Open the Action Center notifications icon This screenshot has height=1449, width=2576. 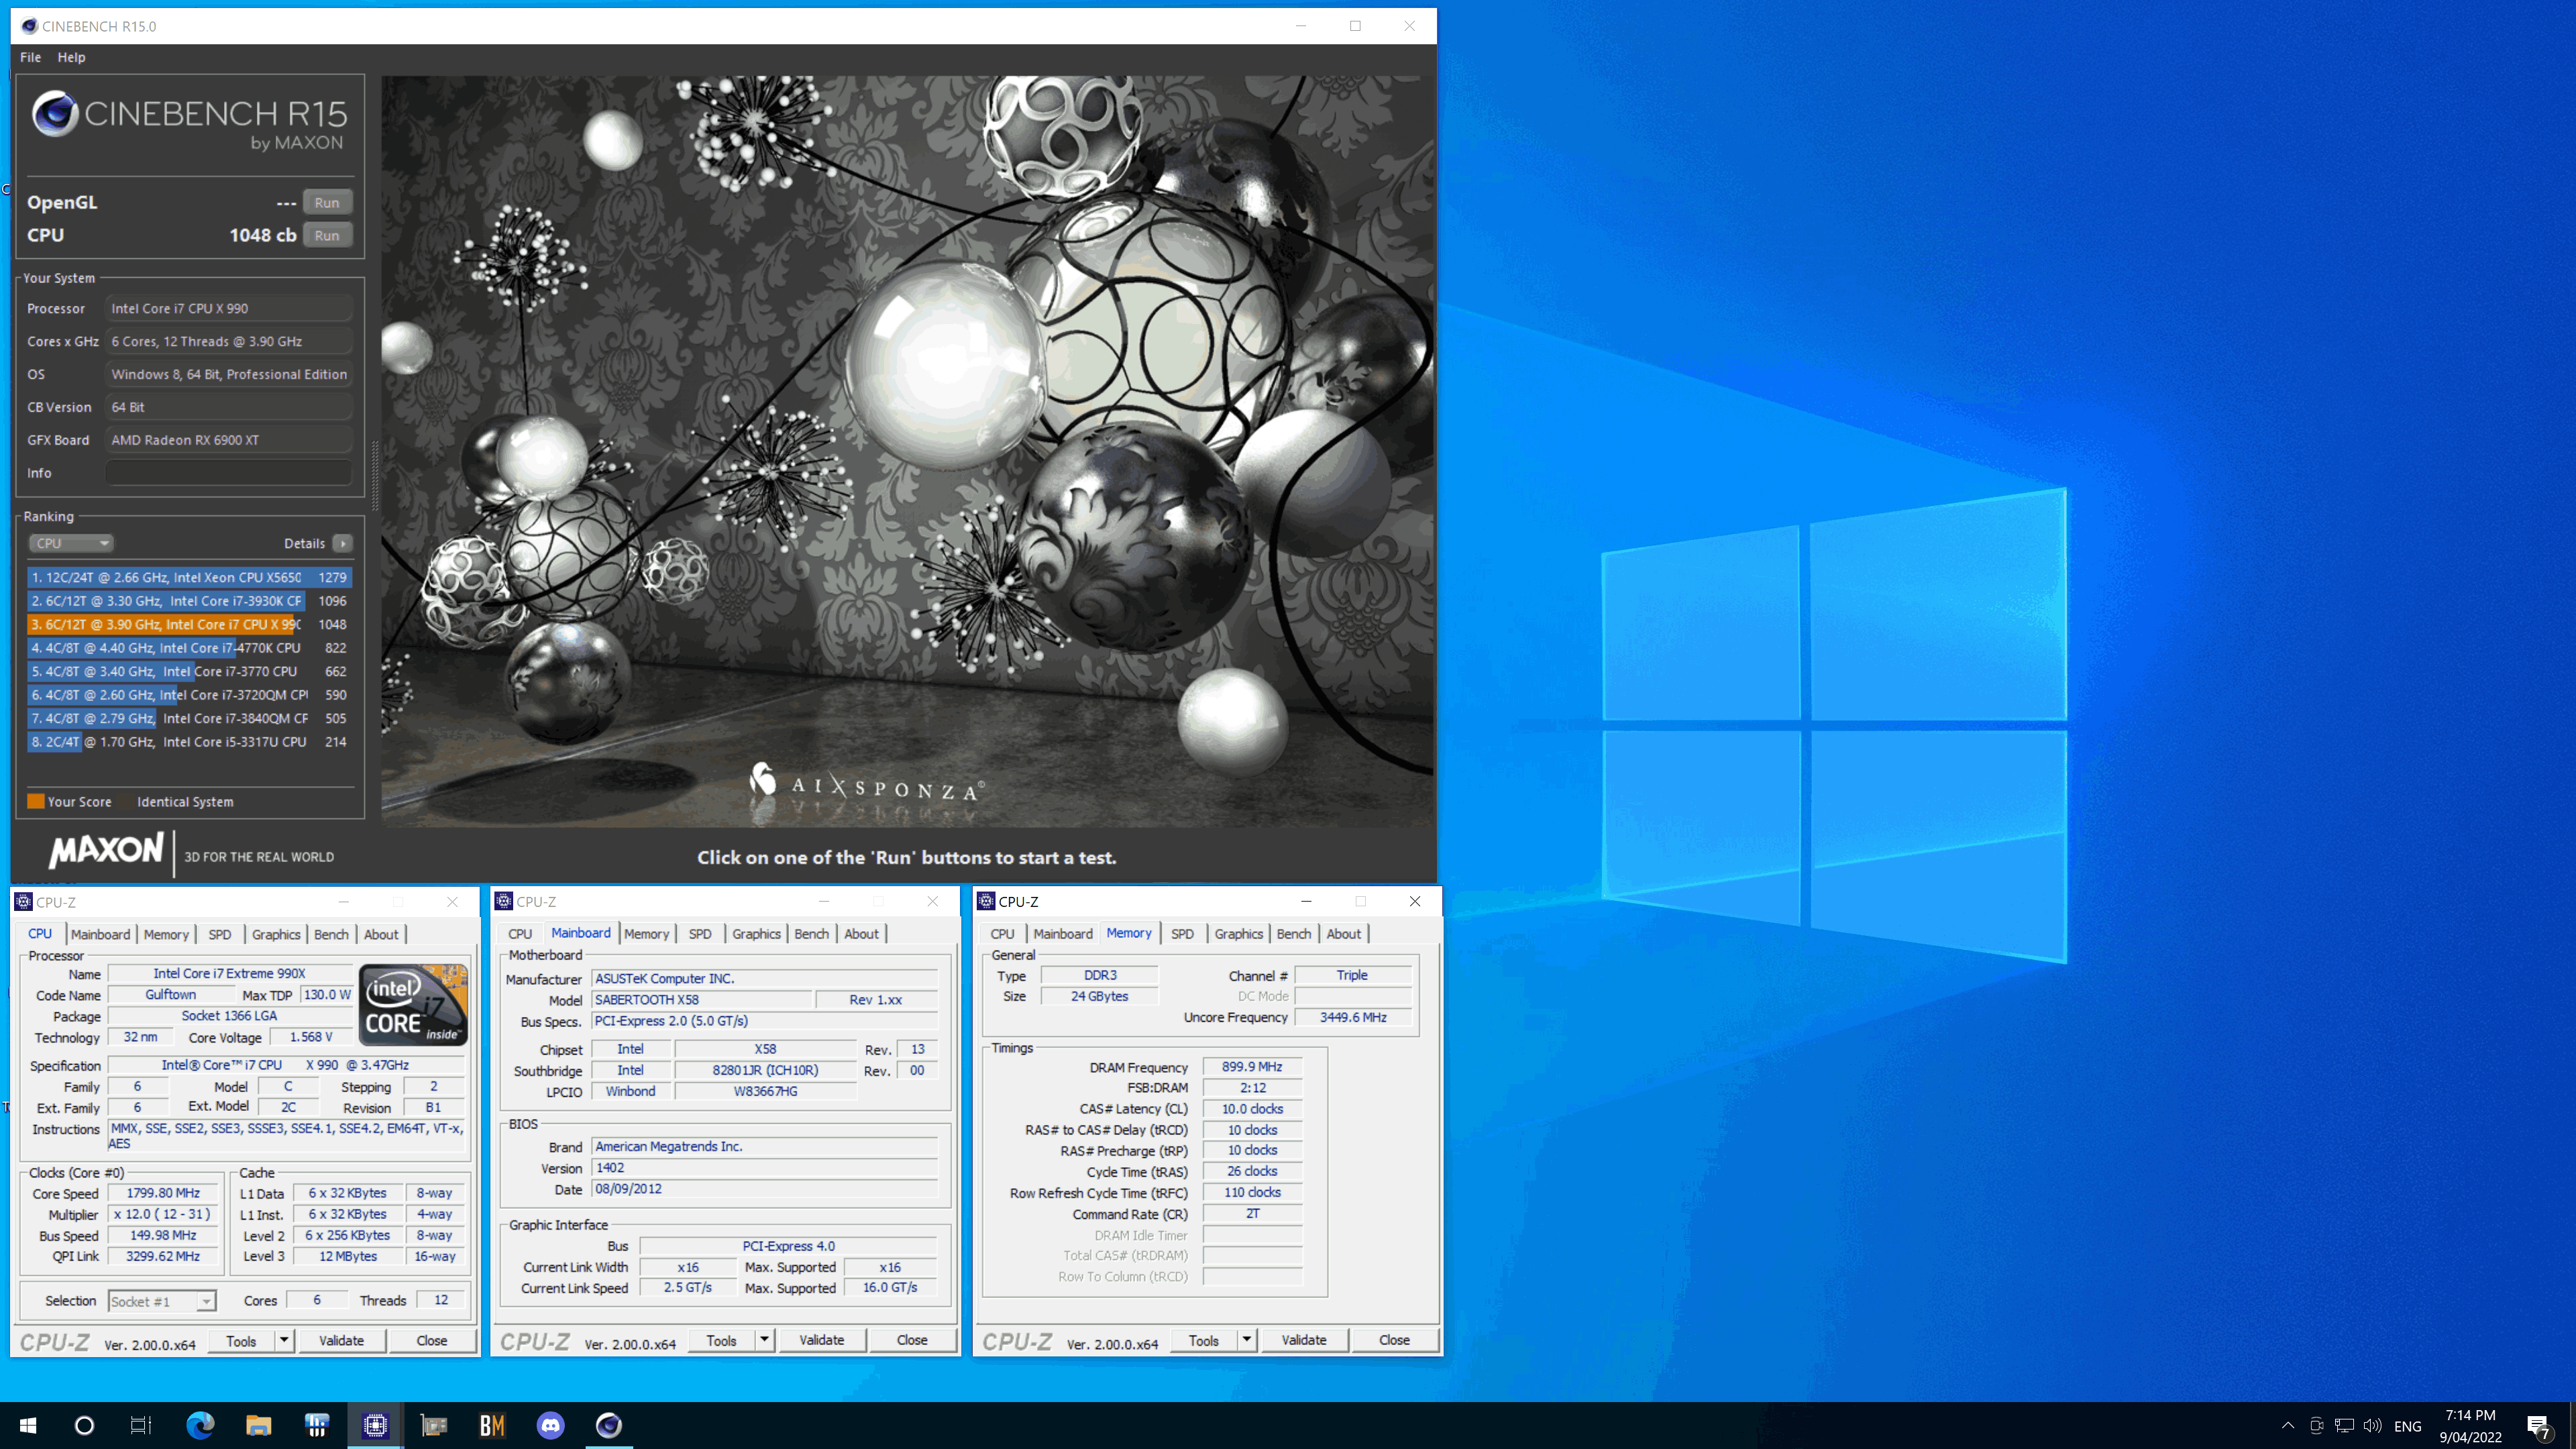(2538, 1426)
